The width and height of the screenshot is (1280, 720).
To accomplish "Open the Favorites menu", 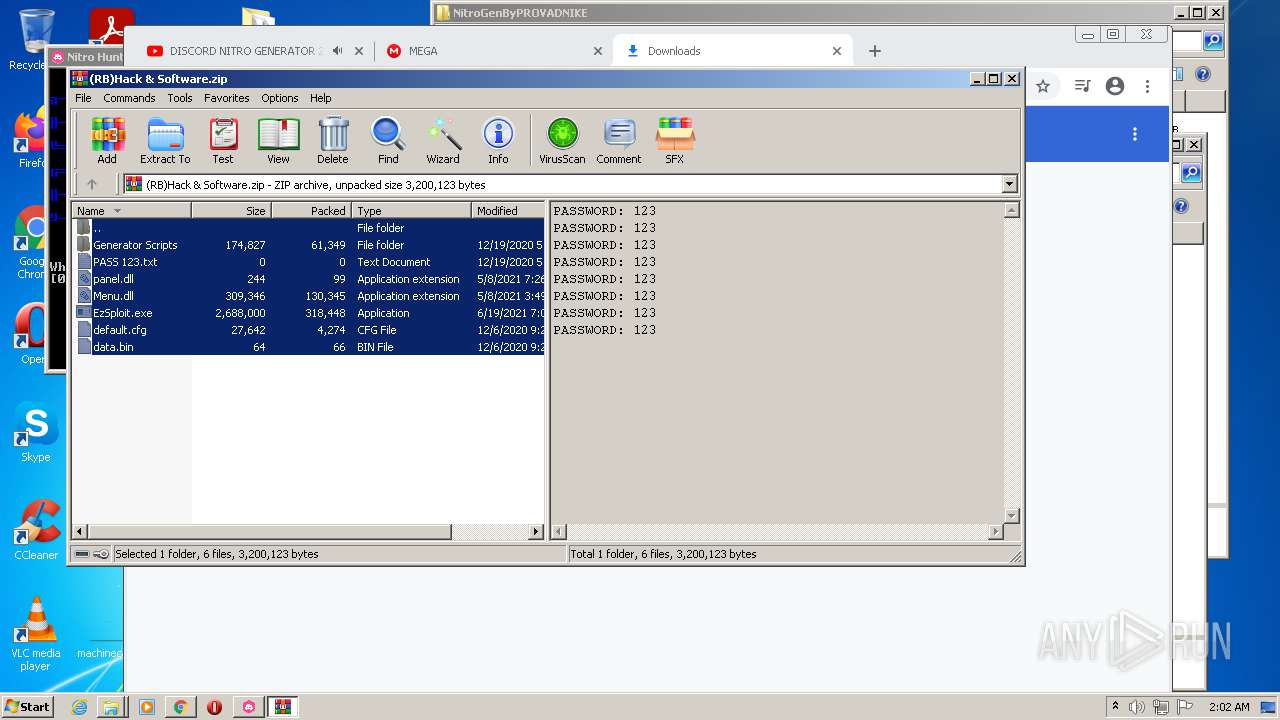I will (x=227, y=98).
